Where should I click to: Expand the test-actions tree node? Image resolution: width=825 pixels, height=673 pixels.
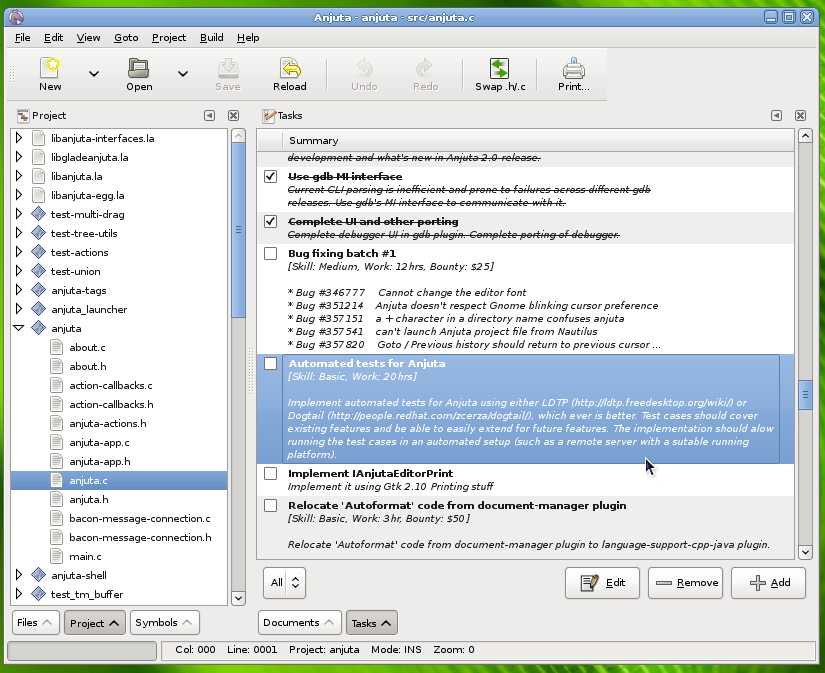19,252
